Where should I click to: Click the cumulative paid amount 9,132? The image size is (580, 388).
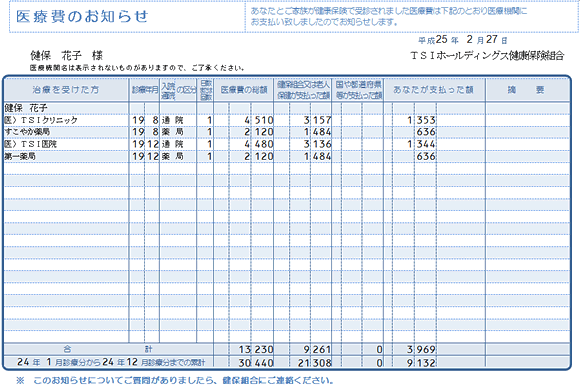click(421, 363)
